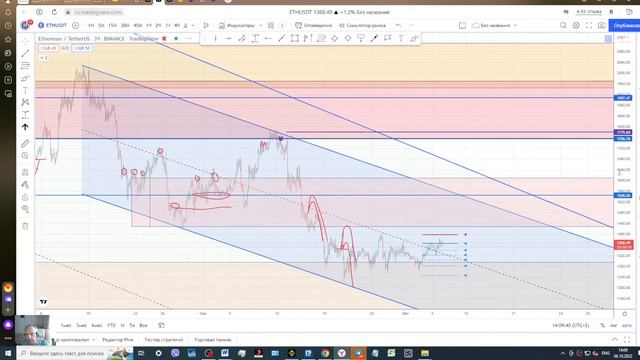The width and height of the screenshot is (640, 360).
Task: Select the vertical line favorite tool
Action: (216, 38)
